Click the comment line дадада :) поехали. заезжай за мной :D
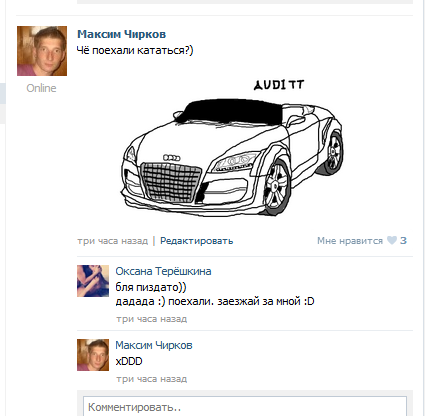 (x=215, y=301)
